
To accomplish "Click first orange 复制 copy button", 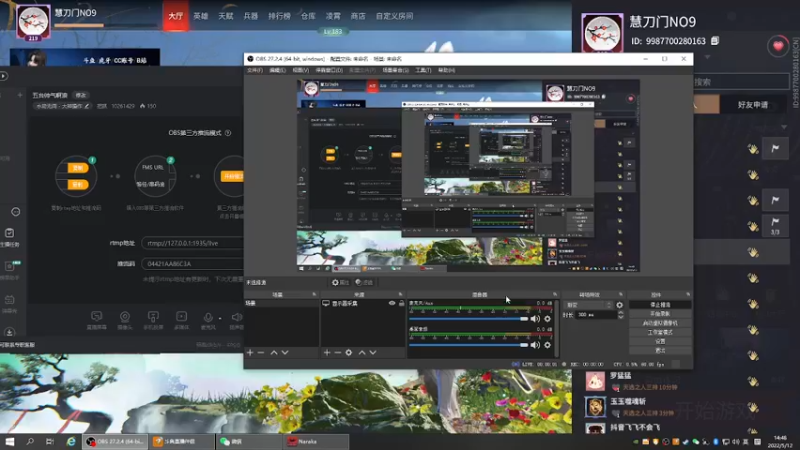I will (x=78, y=168).
